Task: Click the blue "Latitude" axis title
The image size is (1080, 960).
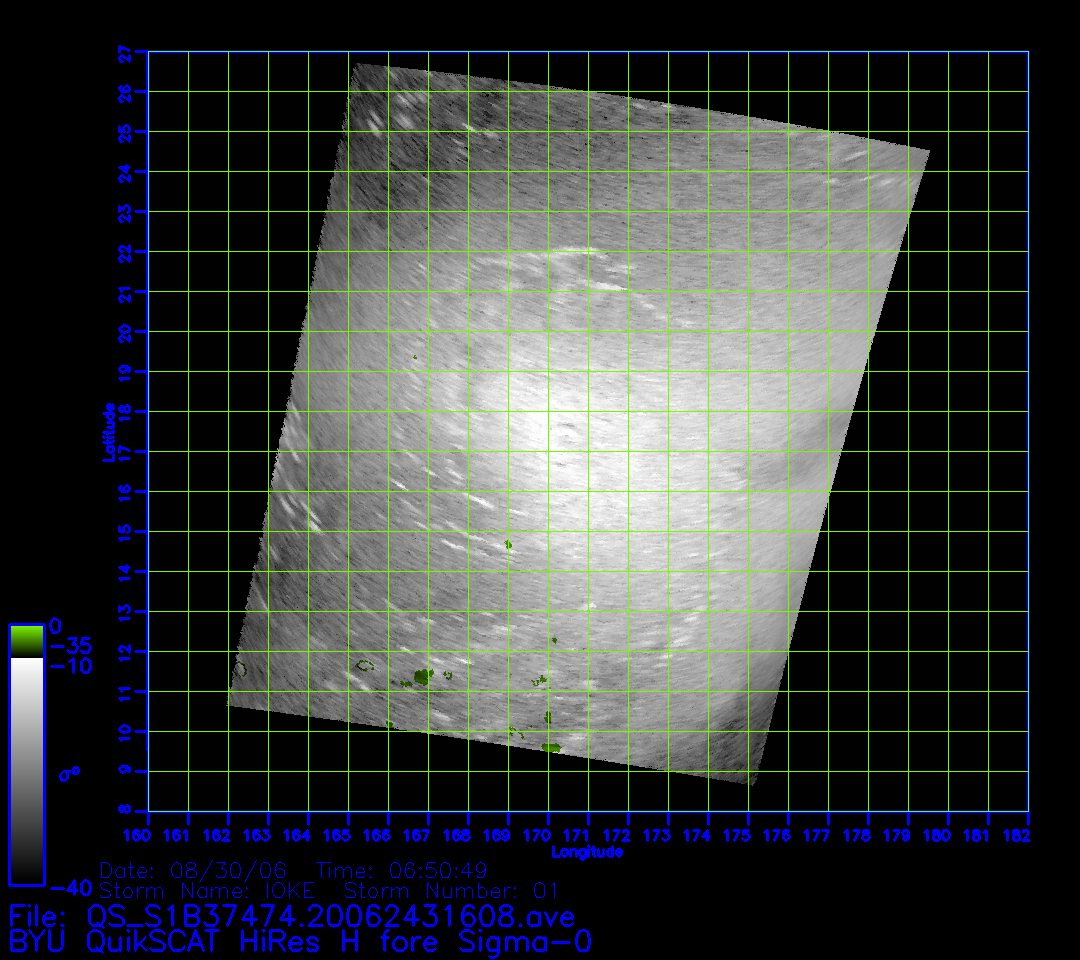Action: coord(108,431)
